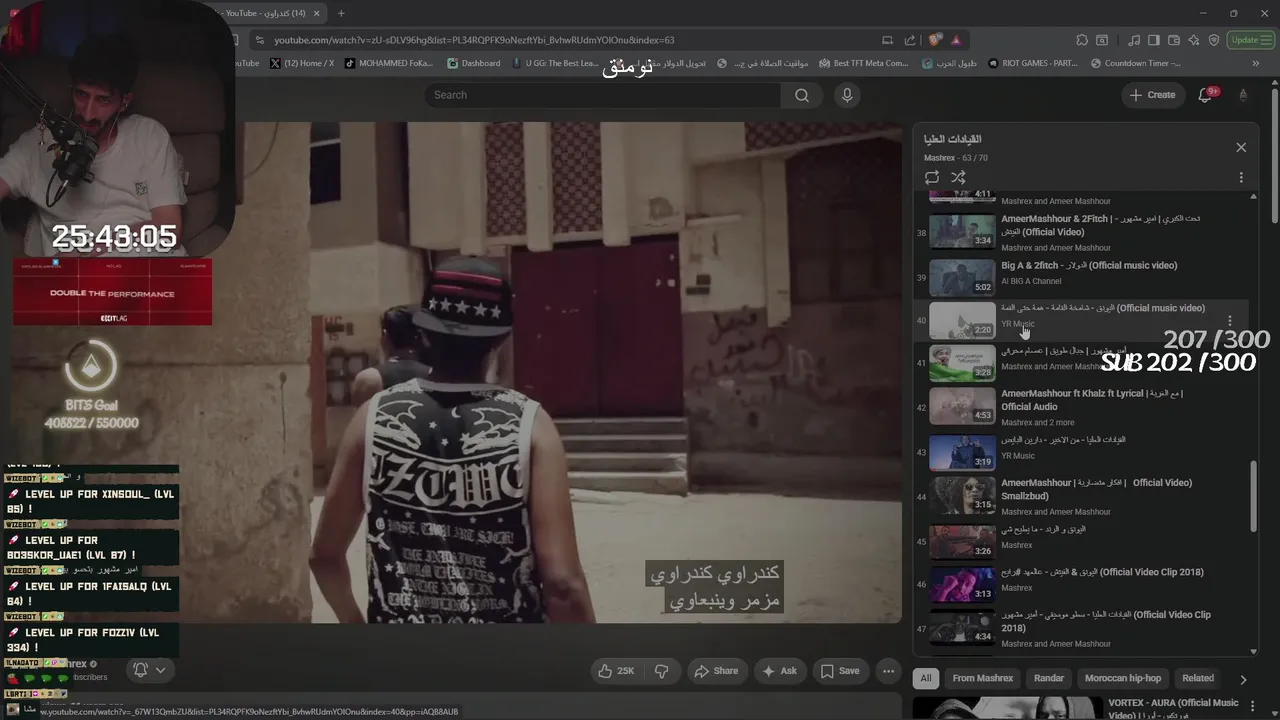This screenshot has height=720, width=1280.
Task: Open the Best TFT Meta Comps bookmark
Action: coord(863,63)
